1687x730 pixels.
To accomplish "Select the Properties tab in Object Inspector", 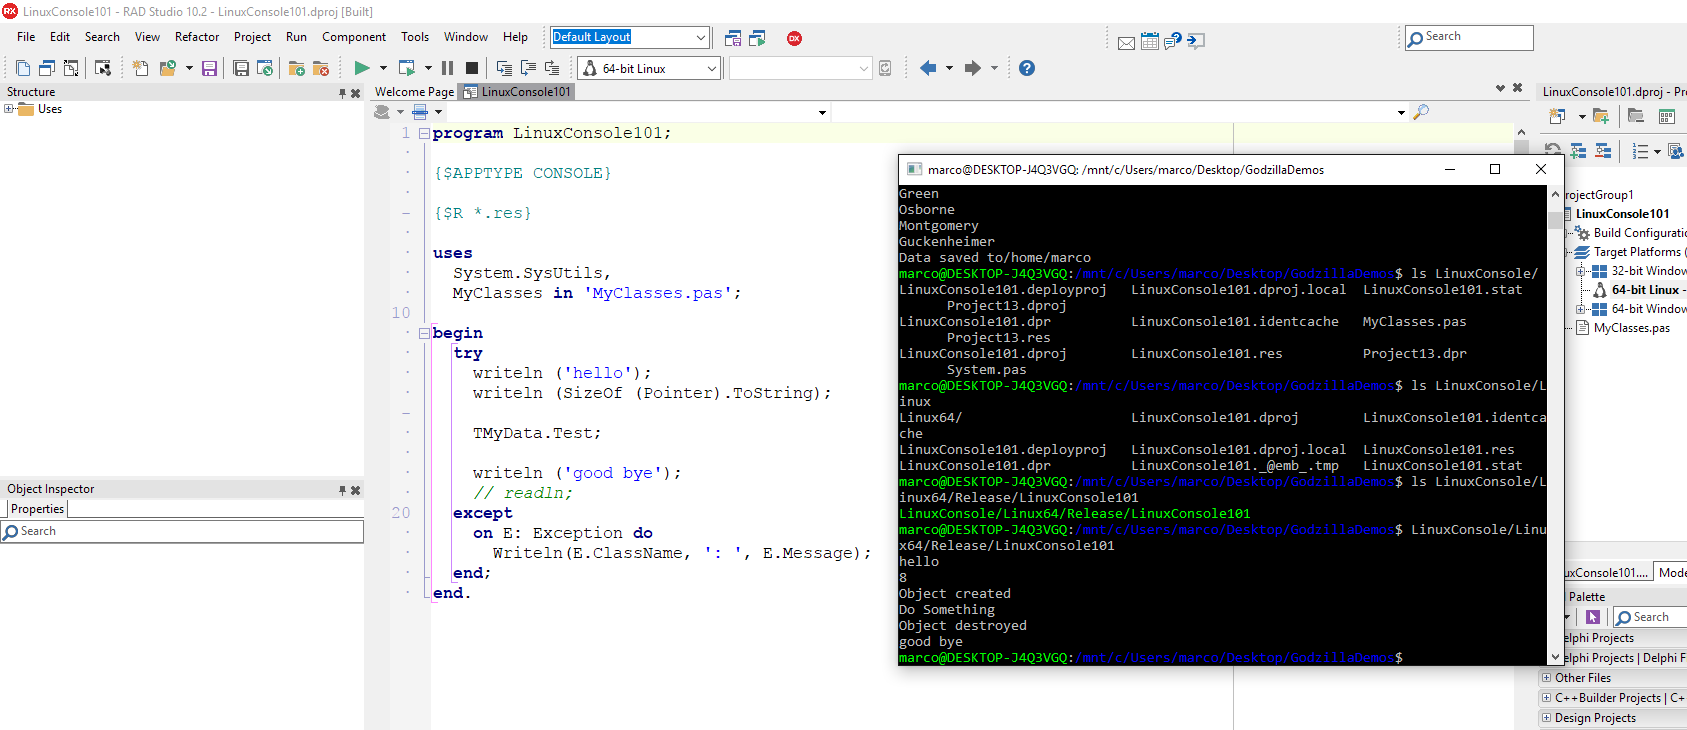I will [x=37, y=509].
